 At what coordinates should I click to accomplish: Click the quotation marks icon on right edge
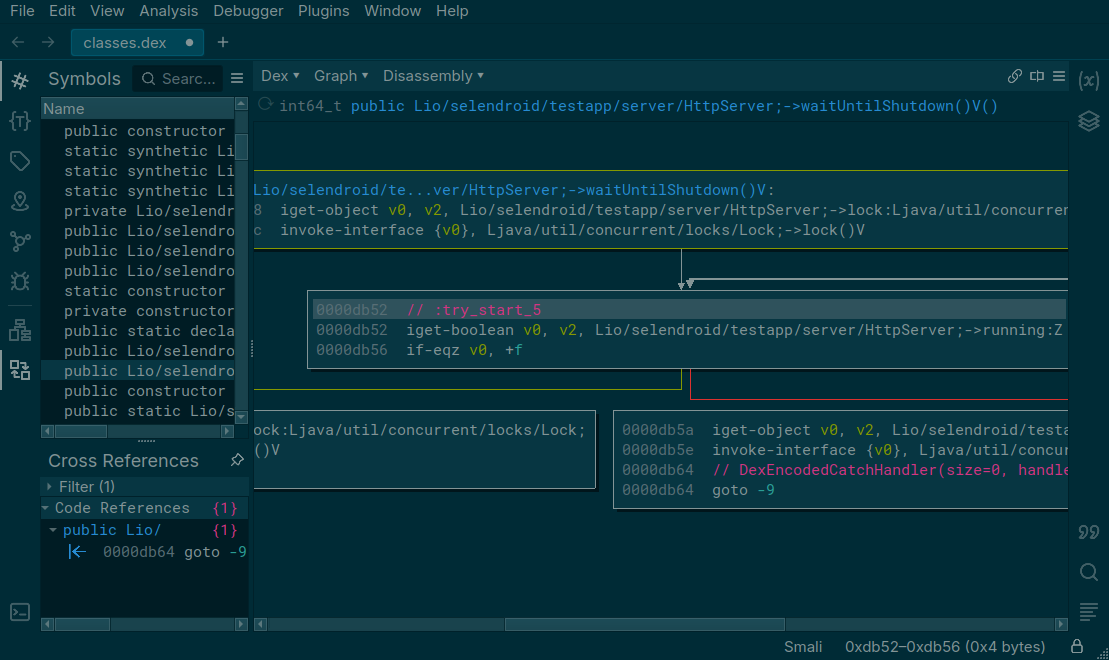coord(1089,532)
